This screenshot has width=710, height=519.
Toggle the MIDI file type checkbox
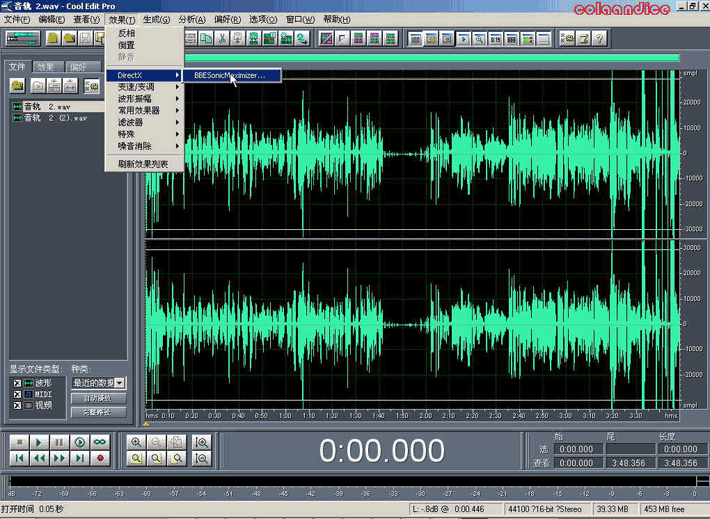(16, 394)
